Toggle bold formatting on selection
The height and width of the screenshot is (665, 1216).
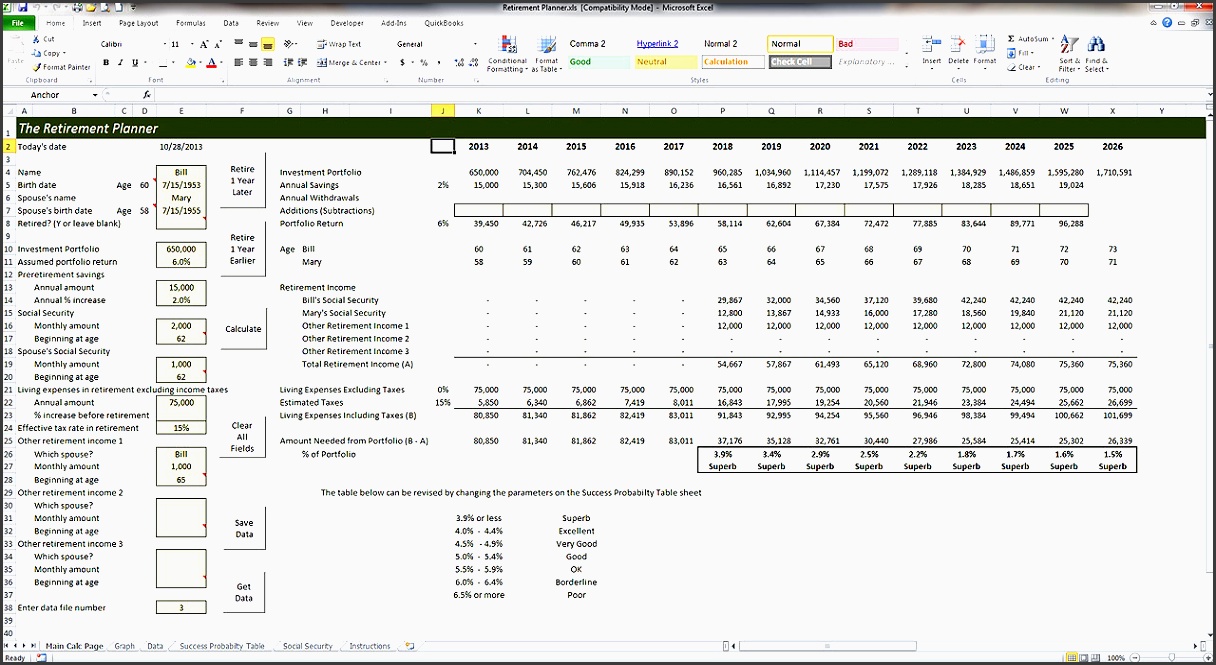pyautogui.click(x=106, y=62)
